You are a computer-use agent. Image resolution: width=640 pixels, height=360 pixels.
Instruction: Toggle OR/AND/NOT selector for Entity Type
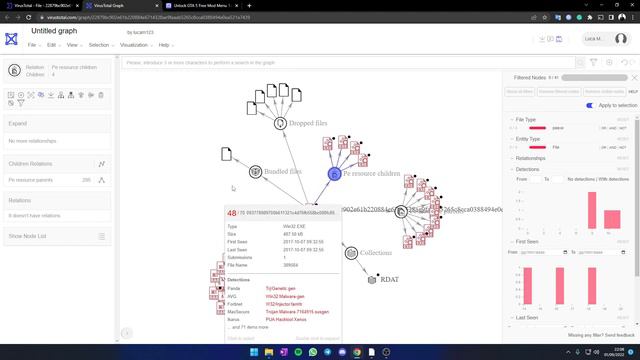click(x=613, y=147)
